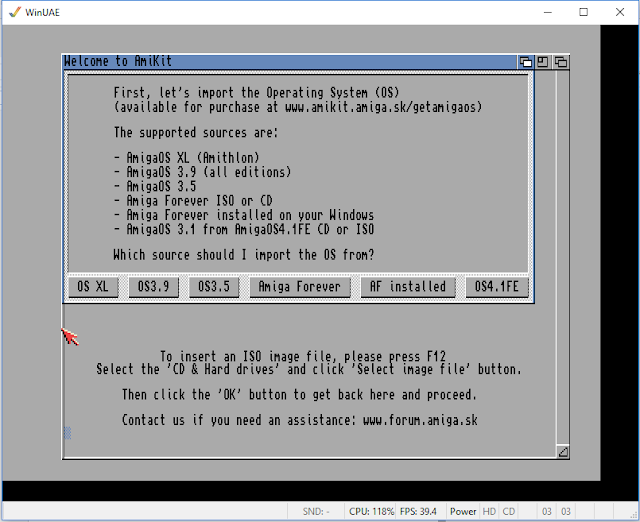The width and height of the screenshot is (640, 522).
Task: Import from OS4.1FE button
Action: 497,287
